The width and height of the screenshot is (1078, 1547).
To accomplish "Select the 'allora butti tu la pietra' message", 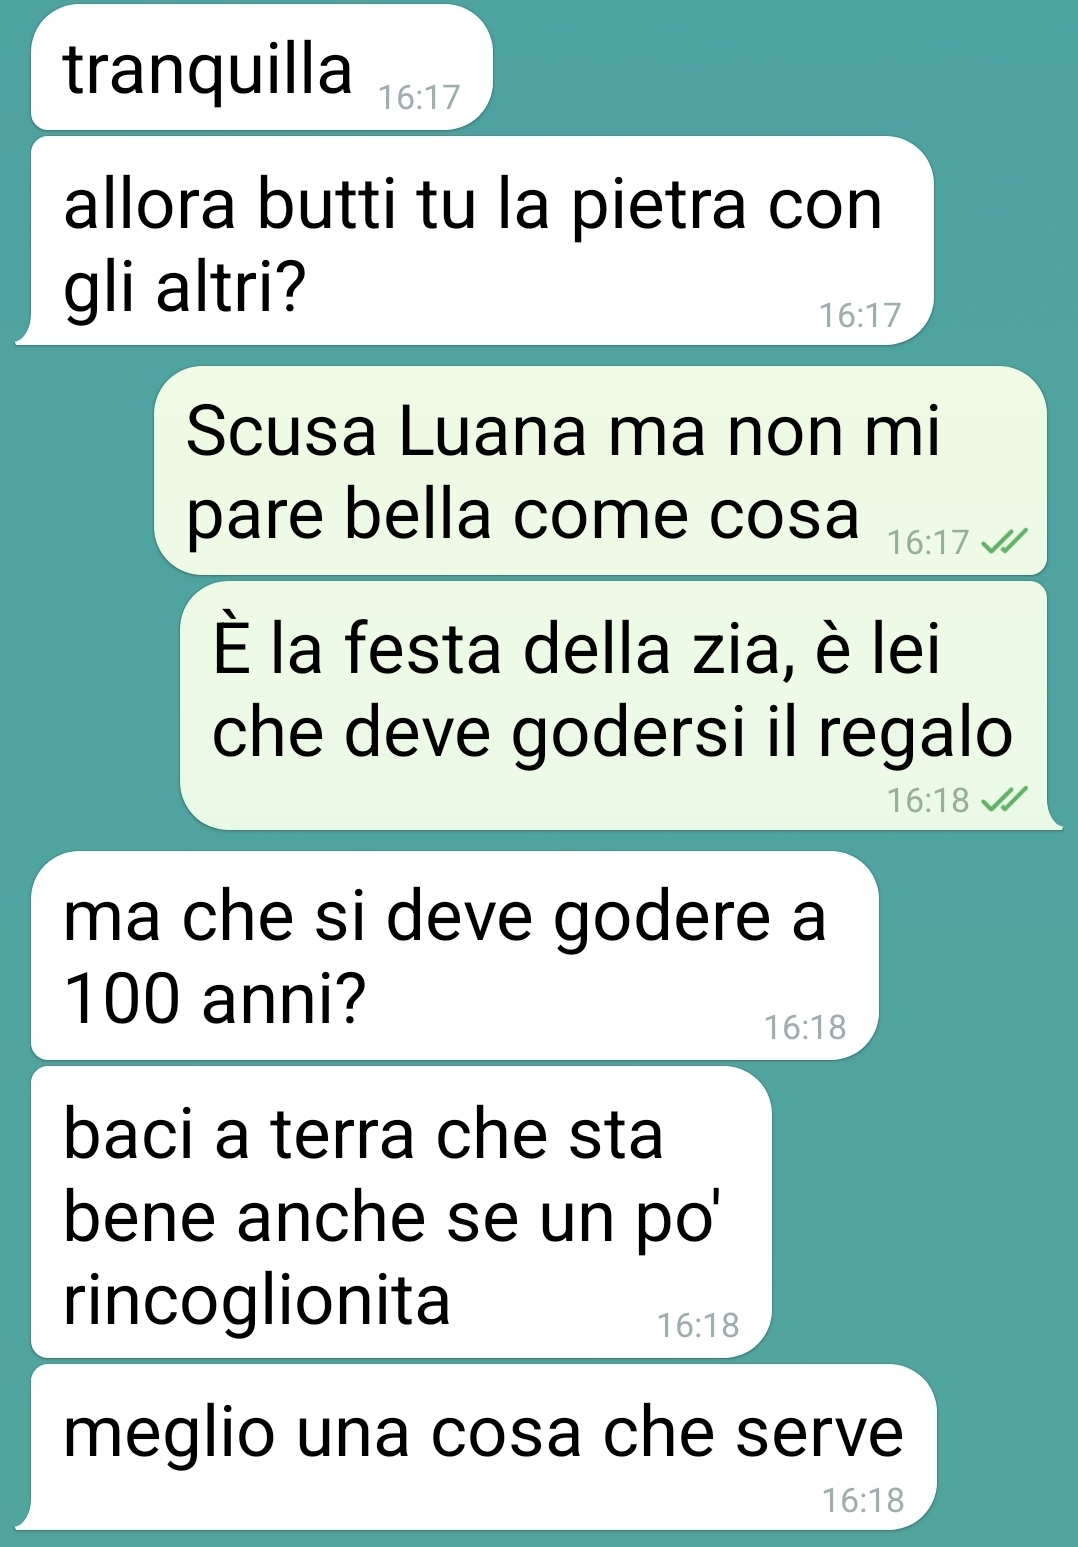I will coord(480,241).
